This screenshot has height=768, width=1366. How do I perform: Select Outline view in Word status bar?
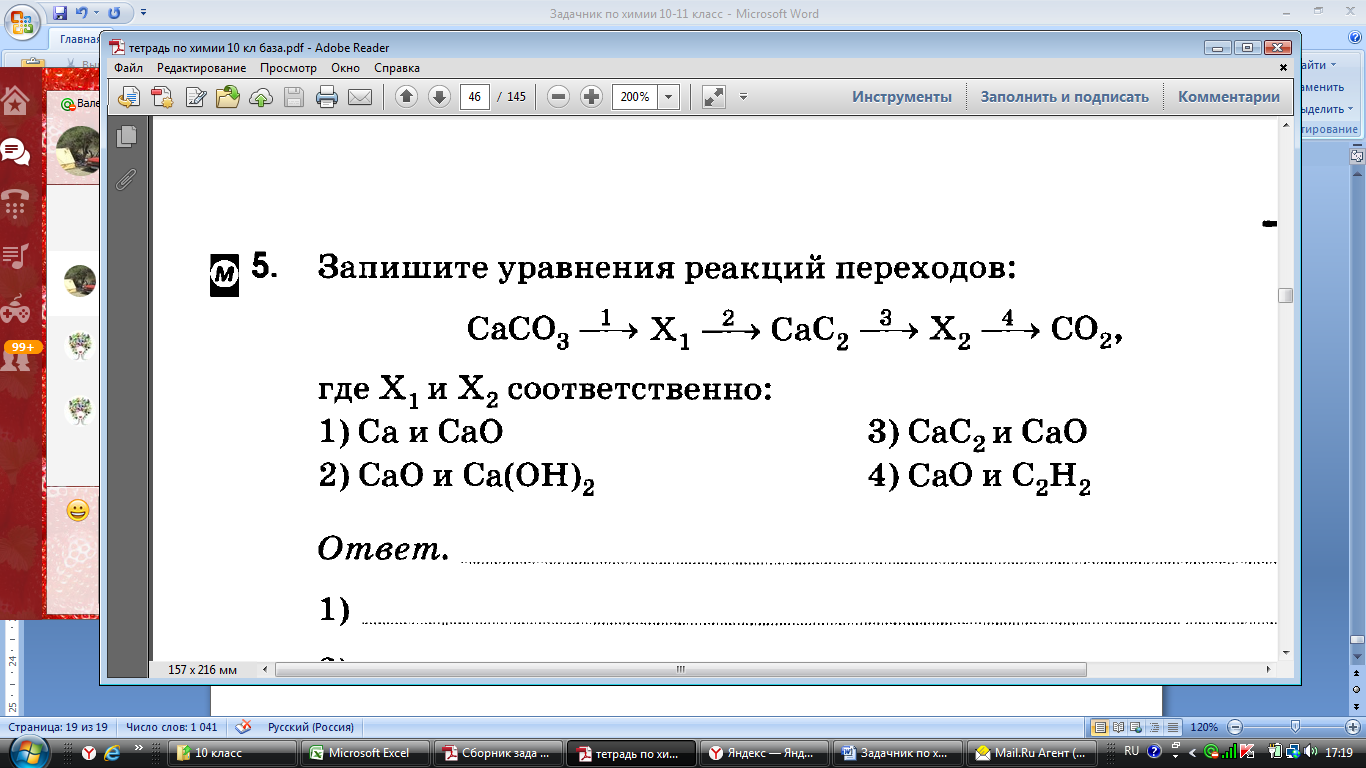click(1155, 727)
